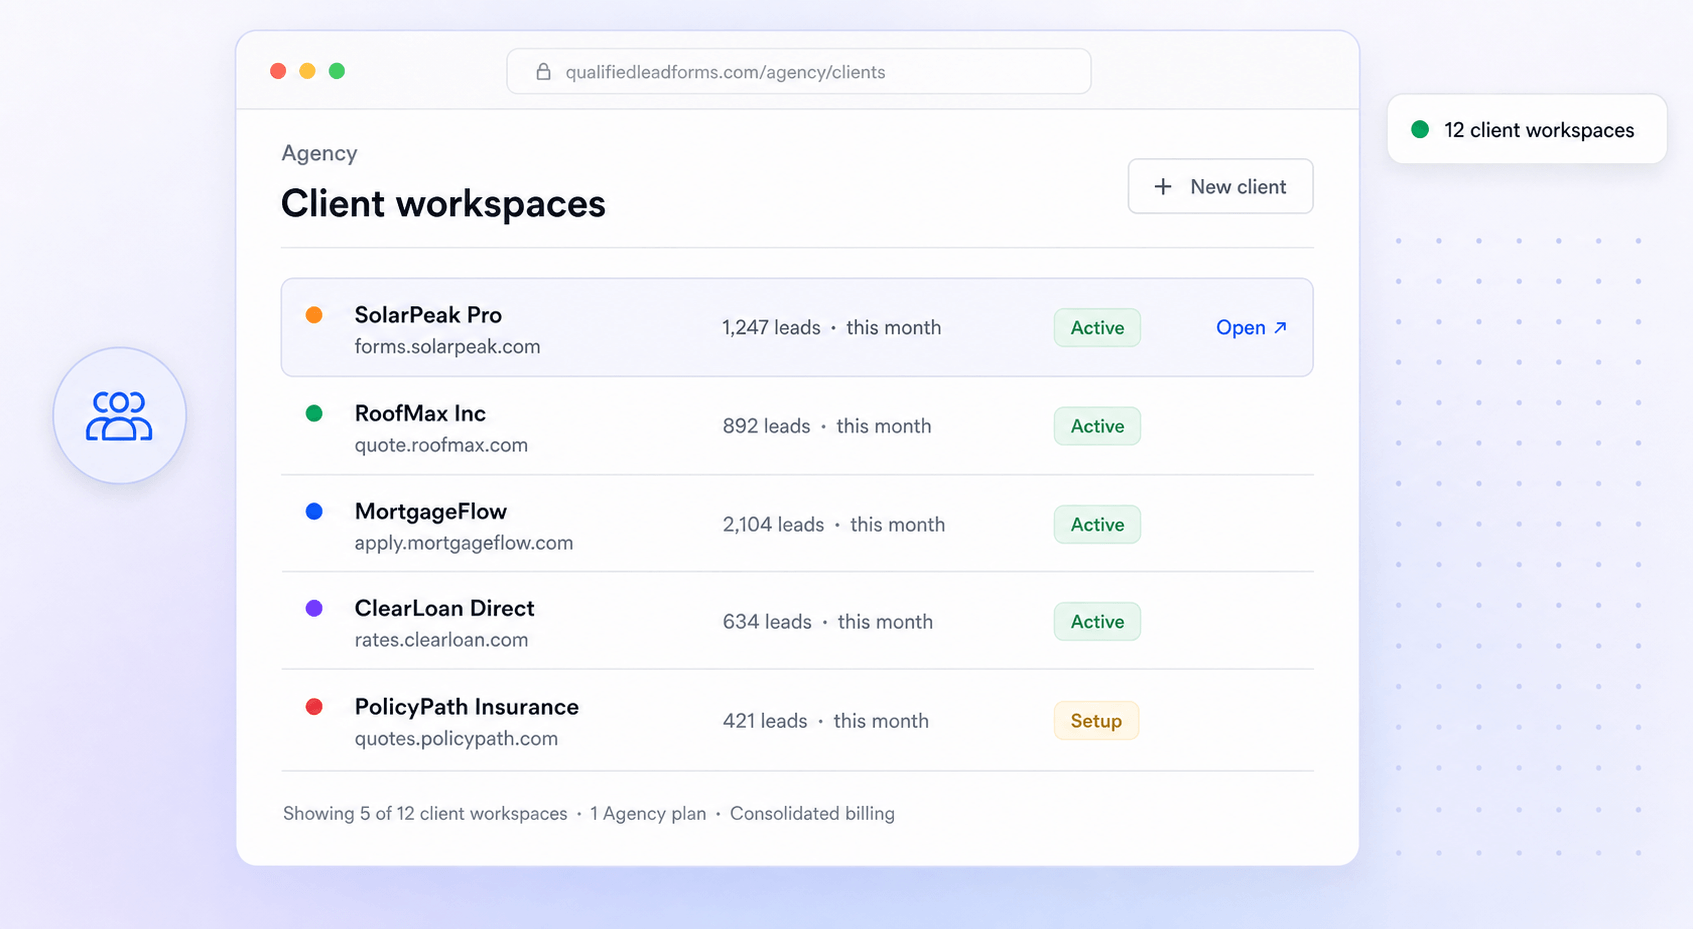Click the 2,104 leads count
Screen dimensions: 1693x929
pyautogui.click(x=774, y=524)
